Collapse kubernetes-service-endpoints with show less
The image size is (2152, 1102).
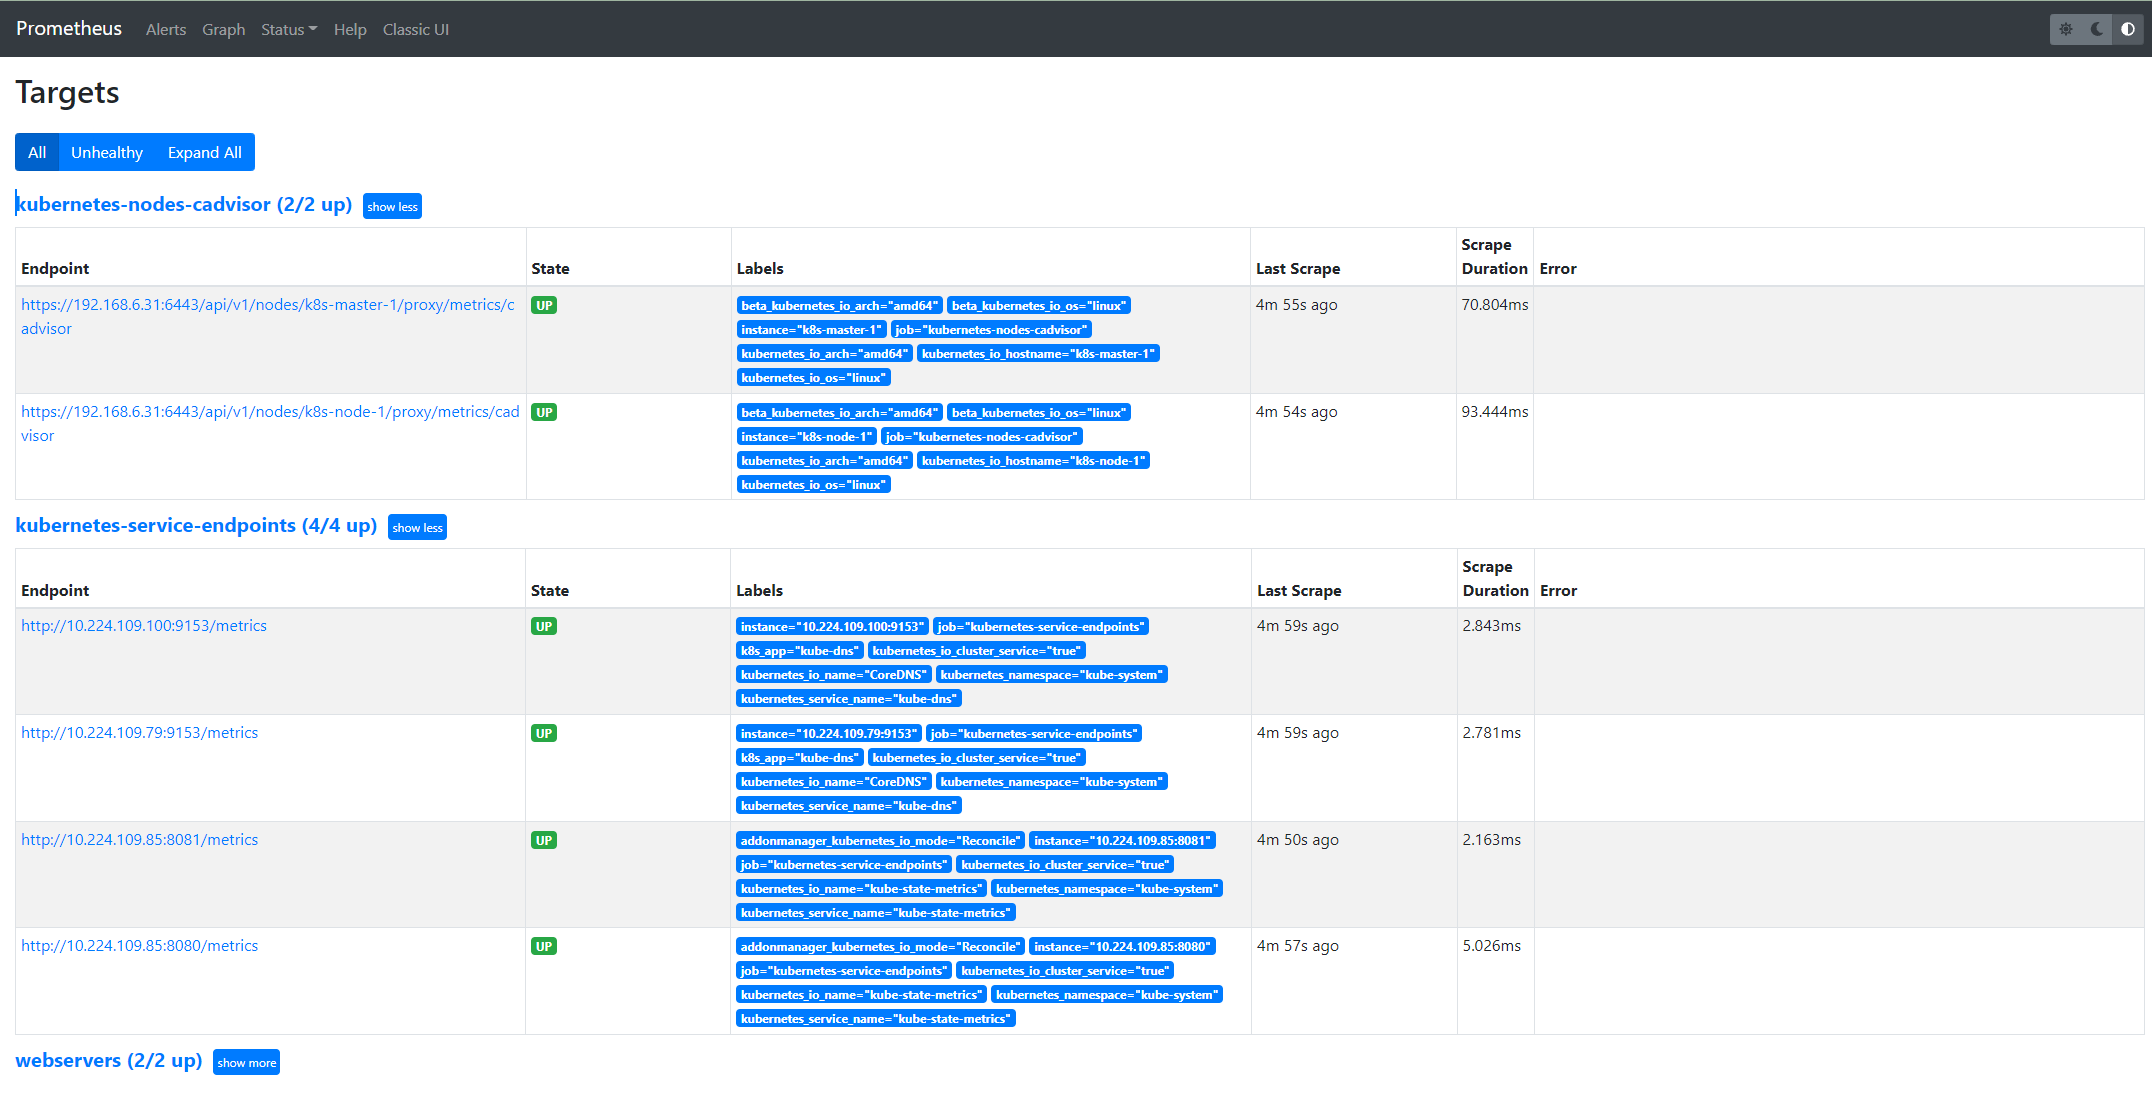pyautogui.click(x=417, y=527)
